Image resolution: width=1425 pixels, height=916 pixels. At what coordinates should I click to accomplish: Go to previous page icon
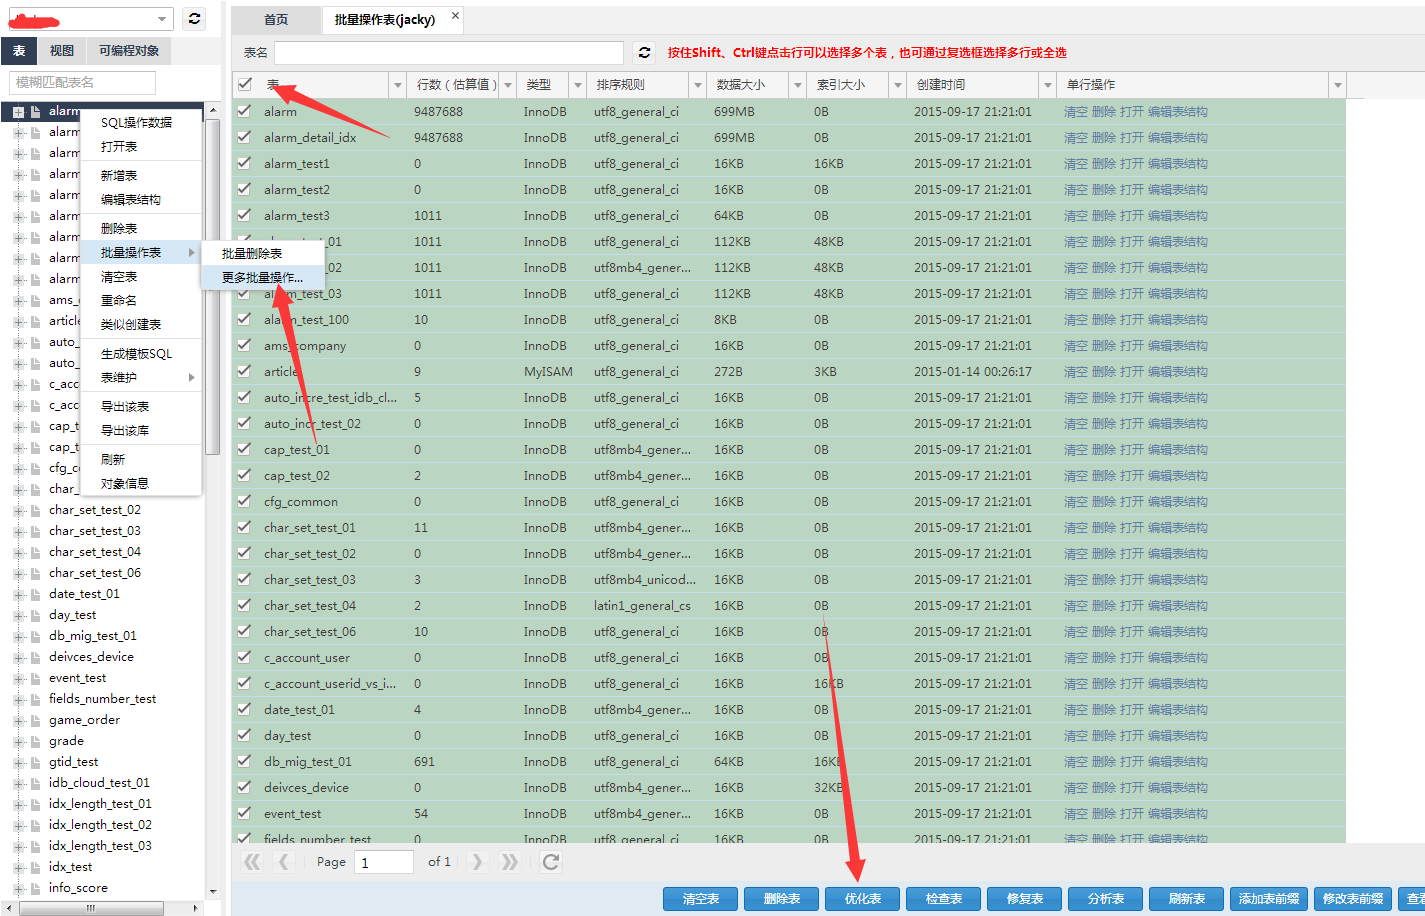(284, 862)
